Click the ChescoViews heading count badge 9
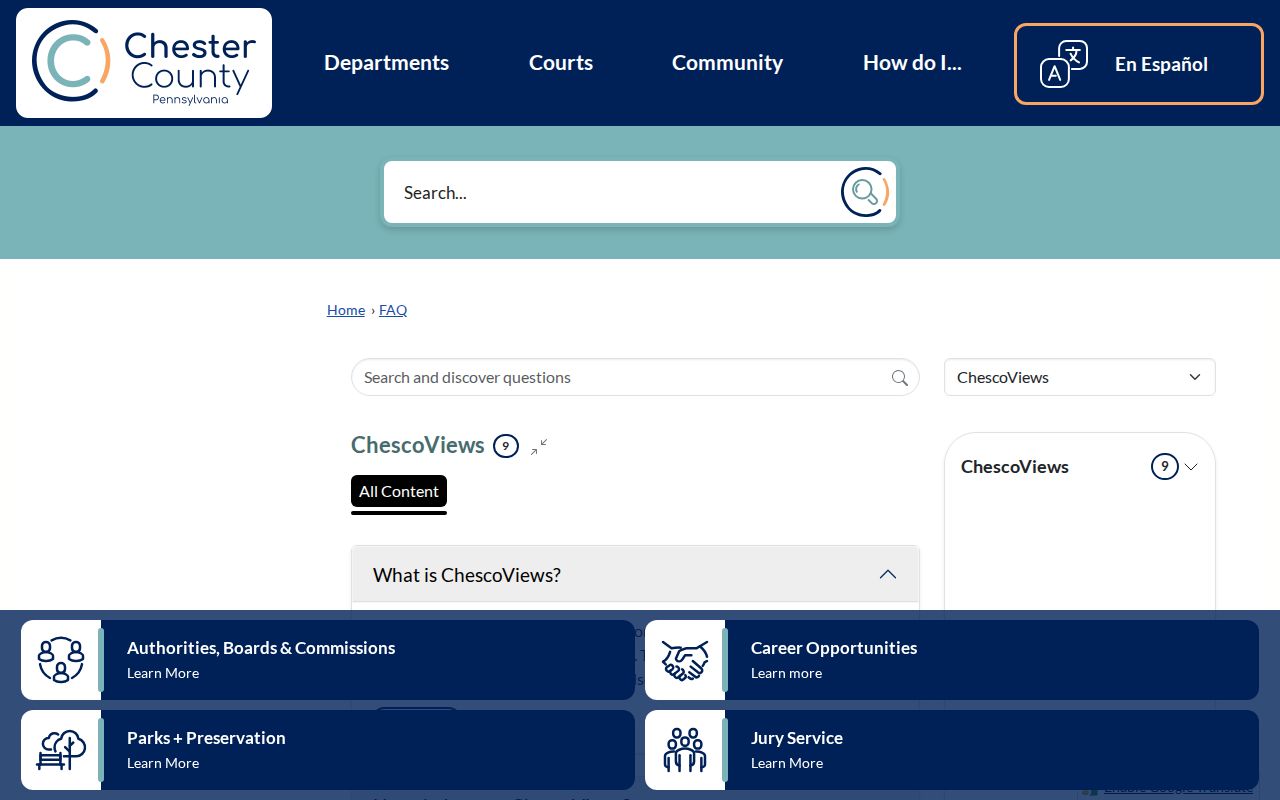The image size is (1280, 800). pos(506,446)
